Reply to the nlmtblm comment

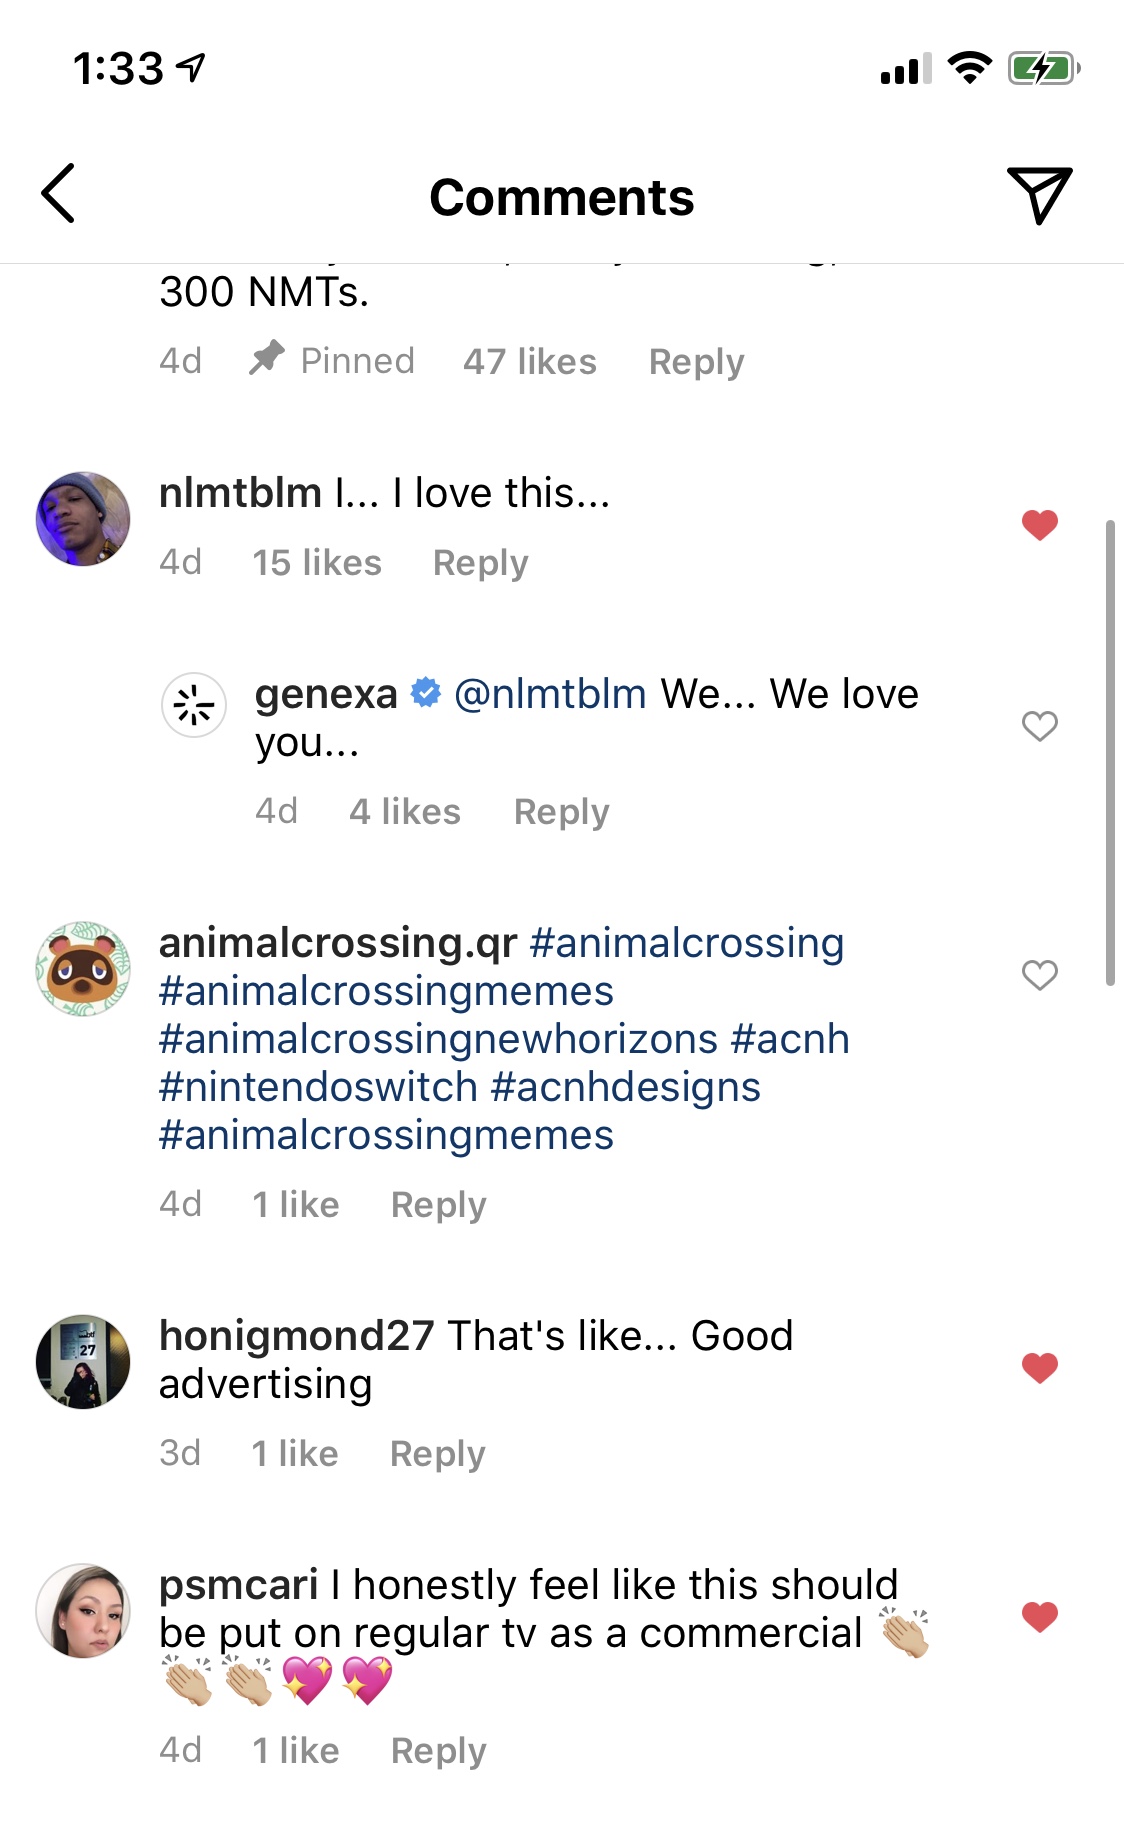click(x=480, y=563)
